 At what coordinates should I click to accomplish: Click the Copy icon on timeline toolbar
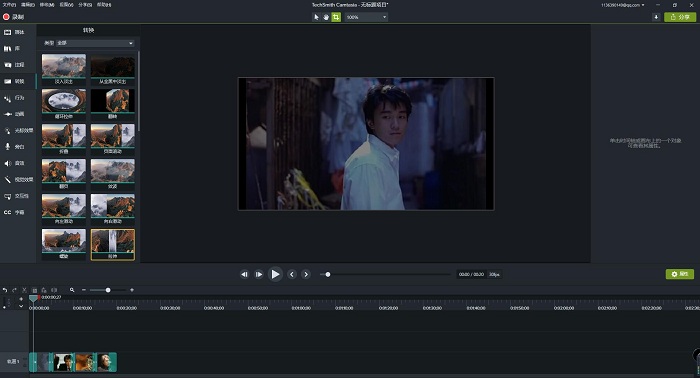point(34,290)
